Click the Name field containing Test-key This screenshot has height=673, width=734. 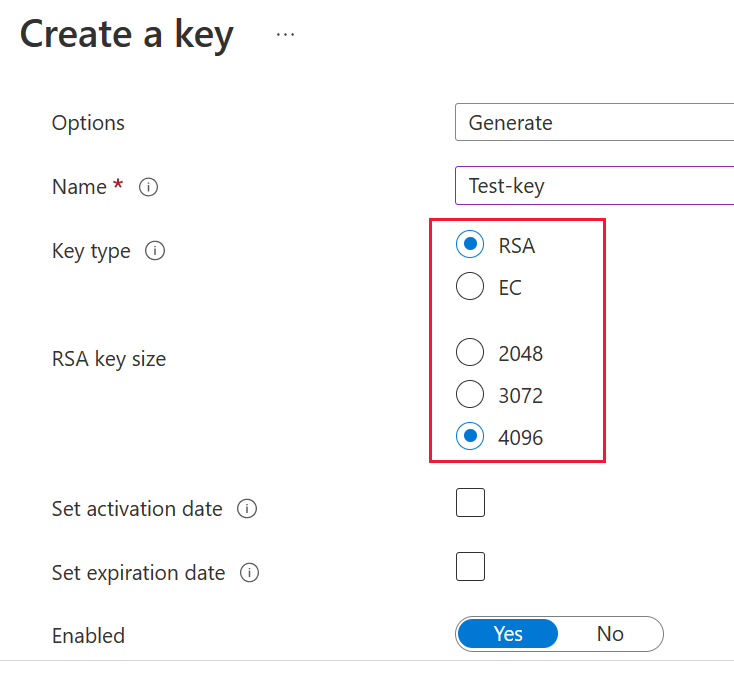pos(594,186)
